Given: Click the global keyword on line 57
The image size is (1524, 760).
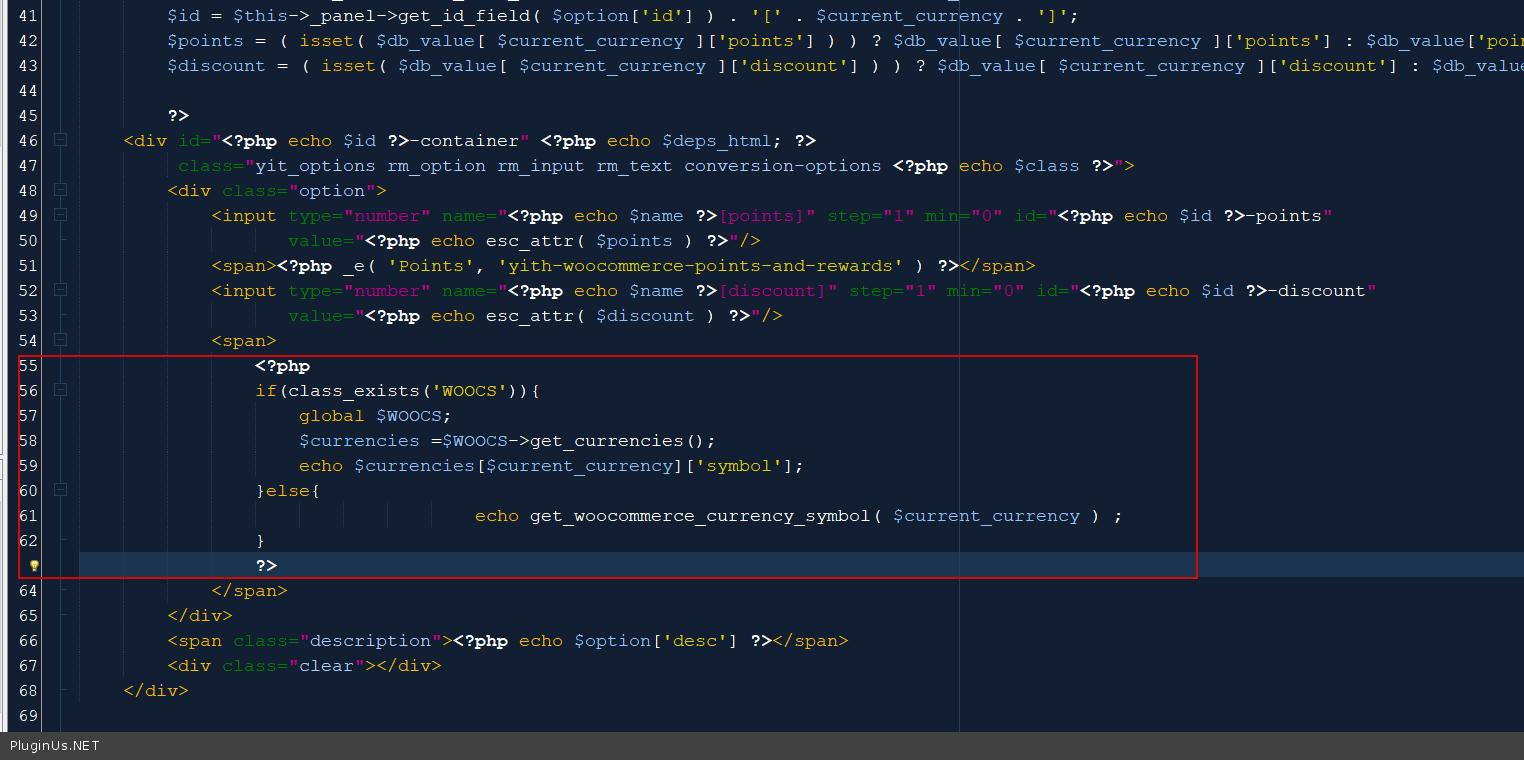Looking at the screenshot, I should tap(332, 416).
